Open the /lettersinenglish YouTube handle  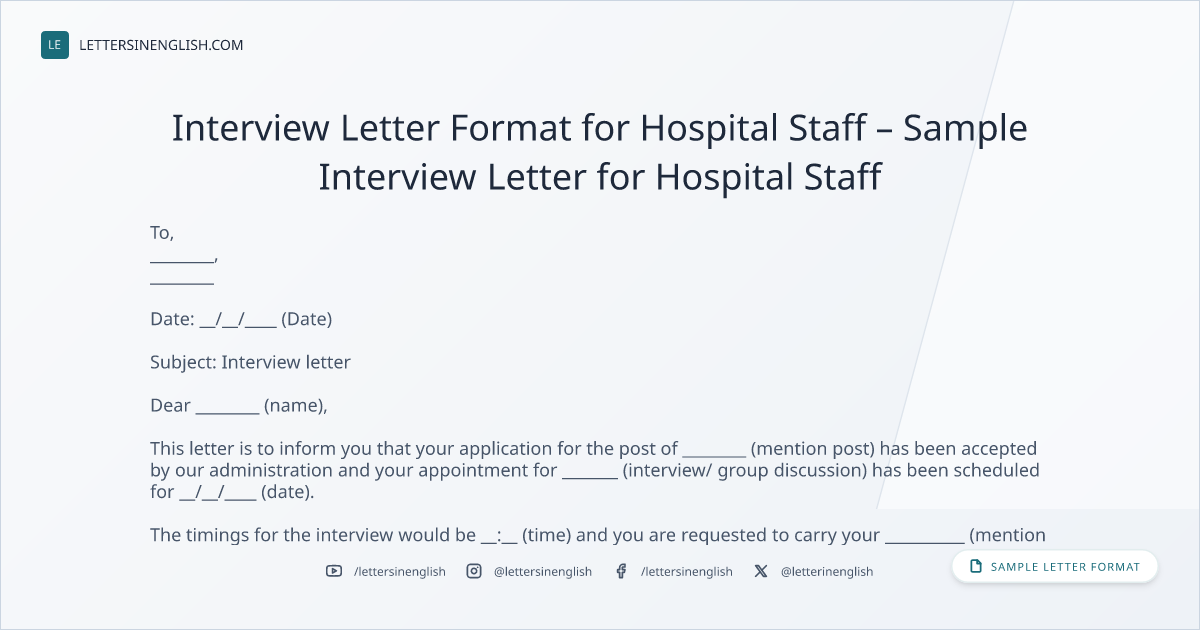pyautogui.click(x=400, y=572)
